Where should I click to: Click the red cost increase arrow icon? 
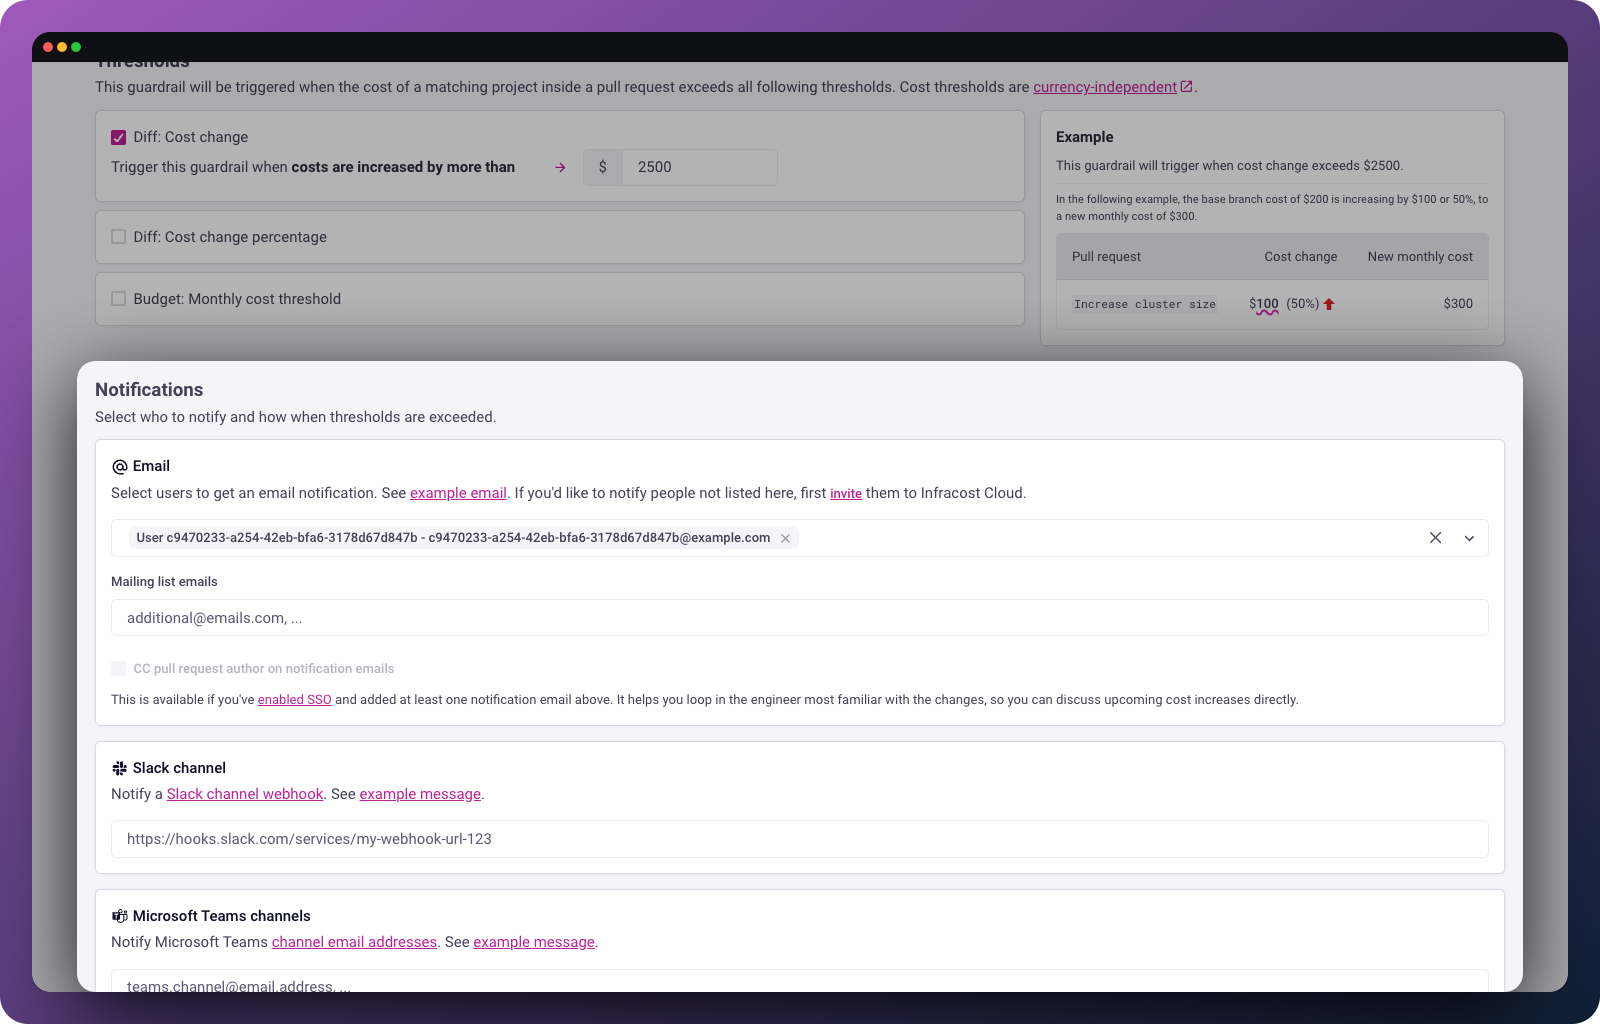(1330, 304)
